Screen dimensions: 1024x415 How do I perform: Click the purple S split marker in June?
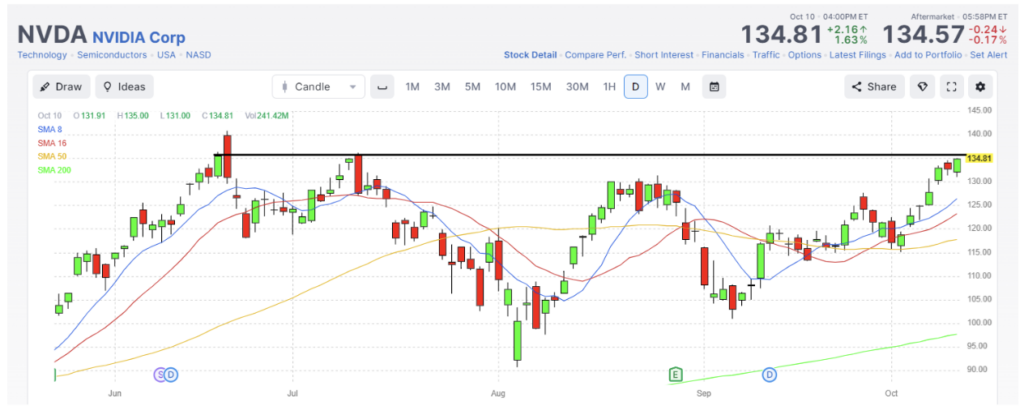click(x=159, y=374)
